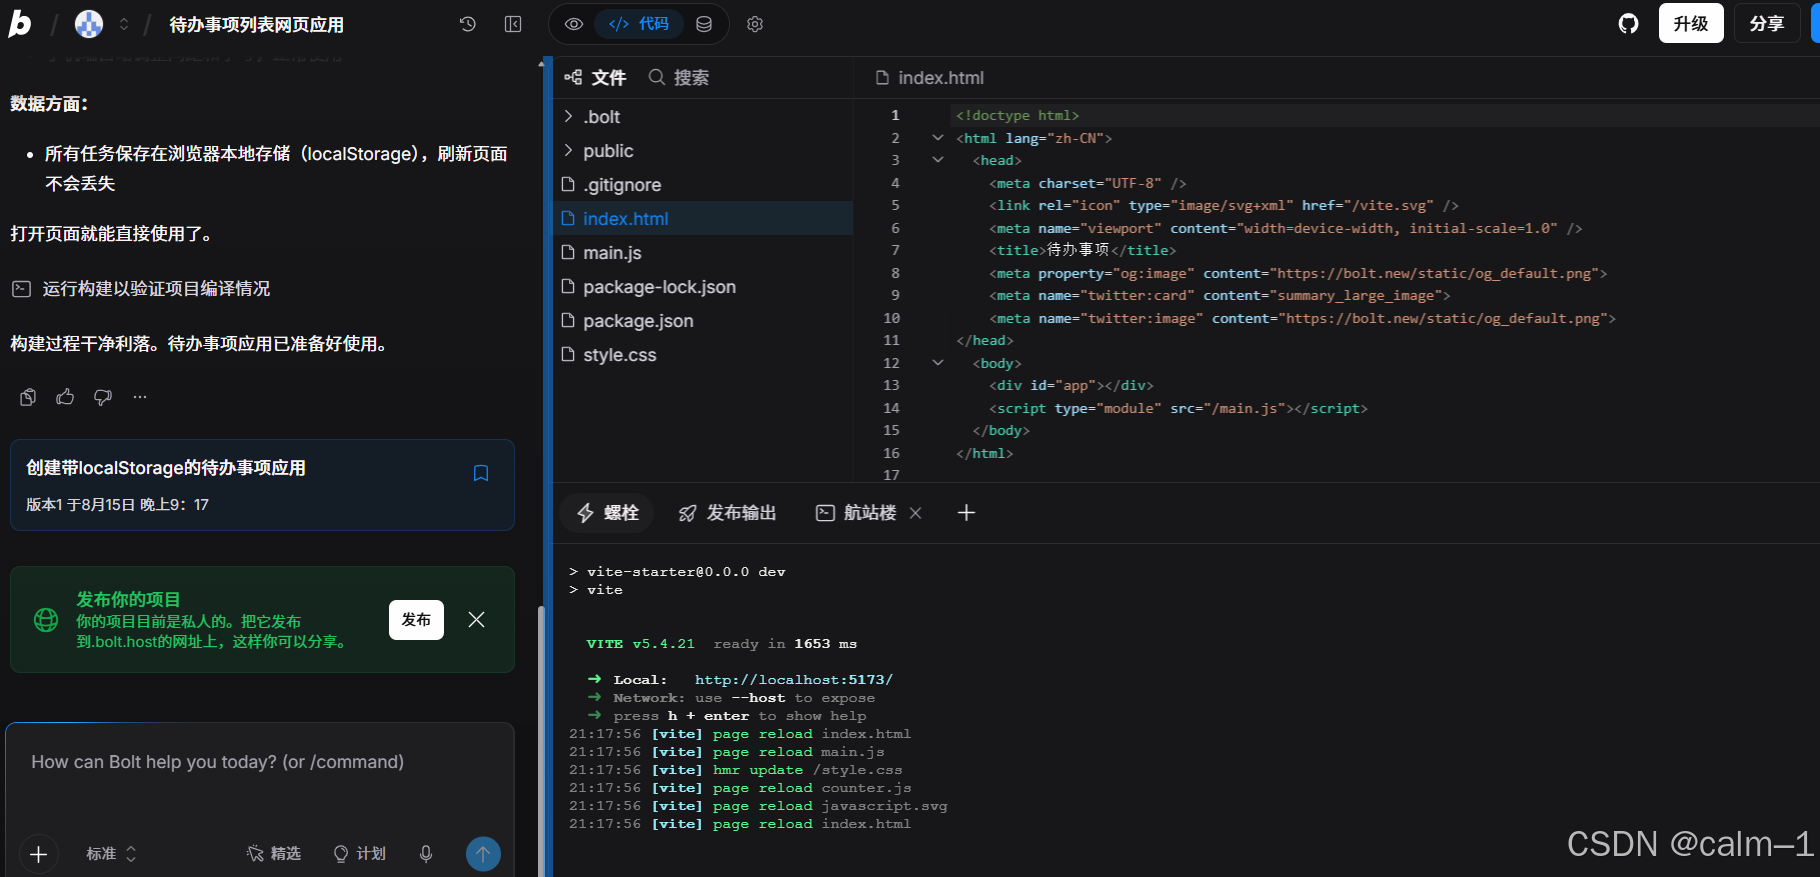Click the 分享 share button
The width and height of the screenshot is (1820, 877).
(x=1767, y=24)
